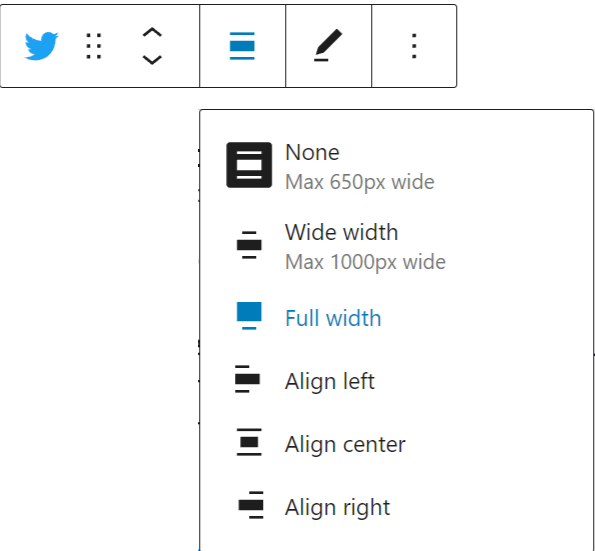
Task: Click the Align right icon
Action: point(250,505)
